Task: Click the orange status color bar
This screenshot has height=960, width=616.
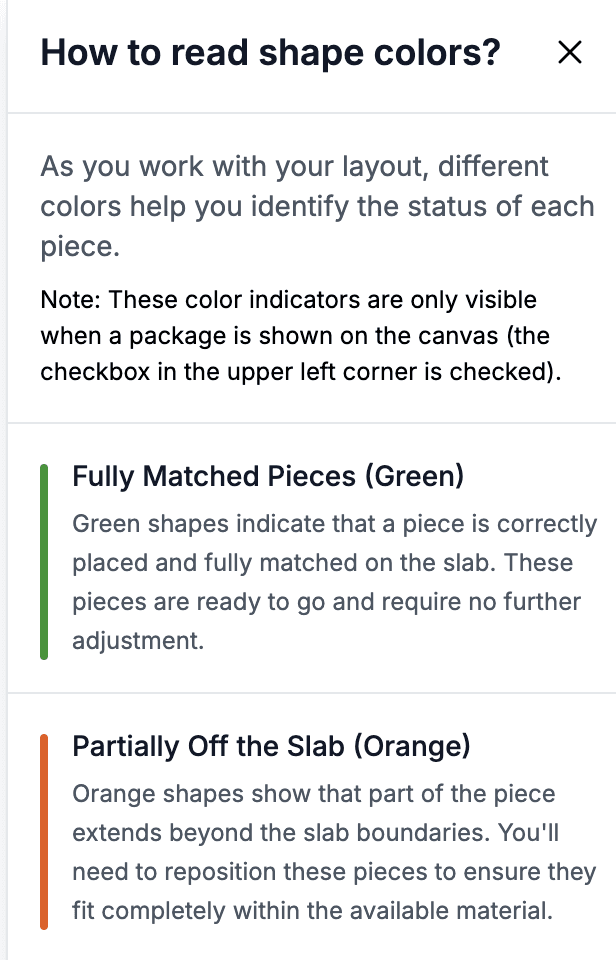Action: point(44,832)
